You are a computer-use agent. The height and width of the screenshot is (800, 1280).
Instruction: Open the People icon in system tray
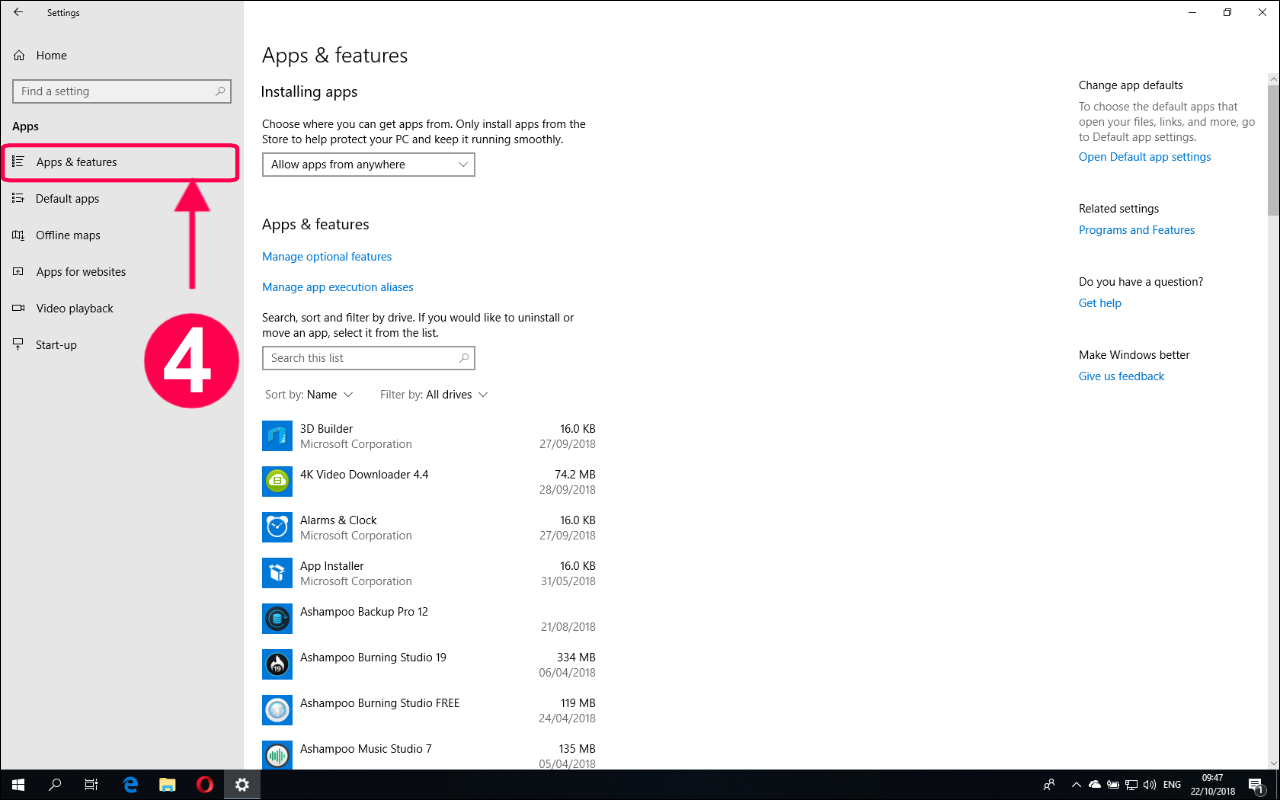coord(1049,785)
